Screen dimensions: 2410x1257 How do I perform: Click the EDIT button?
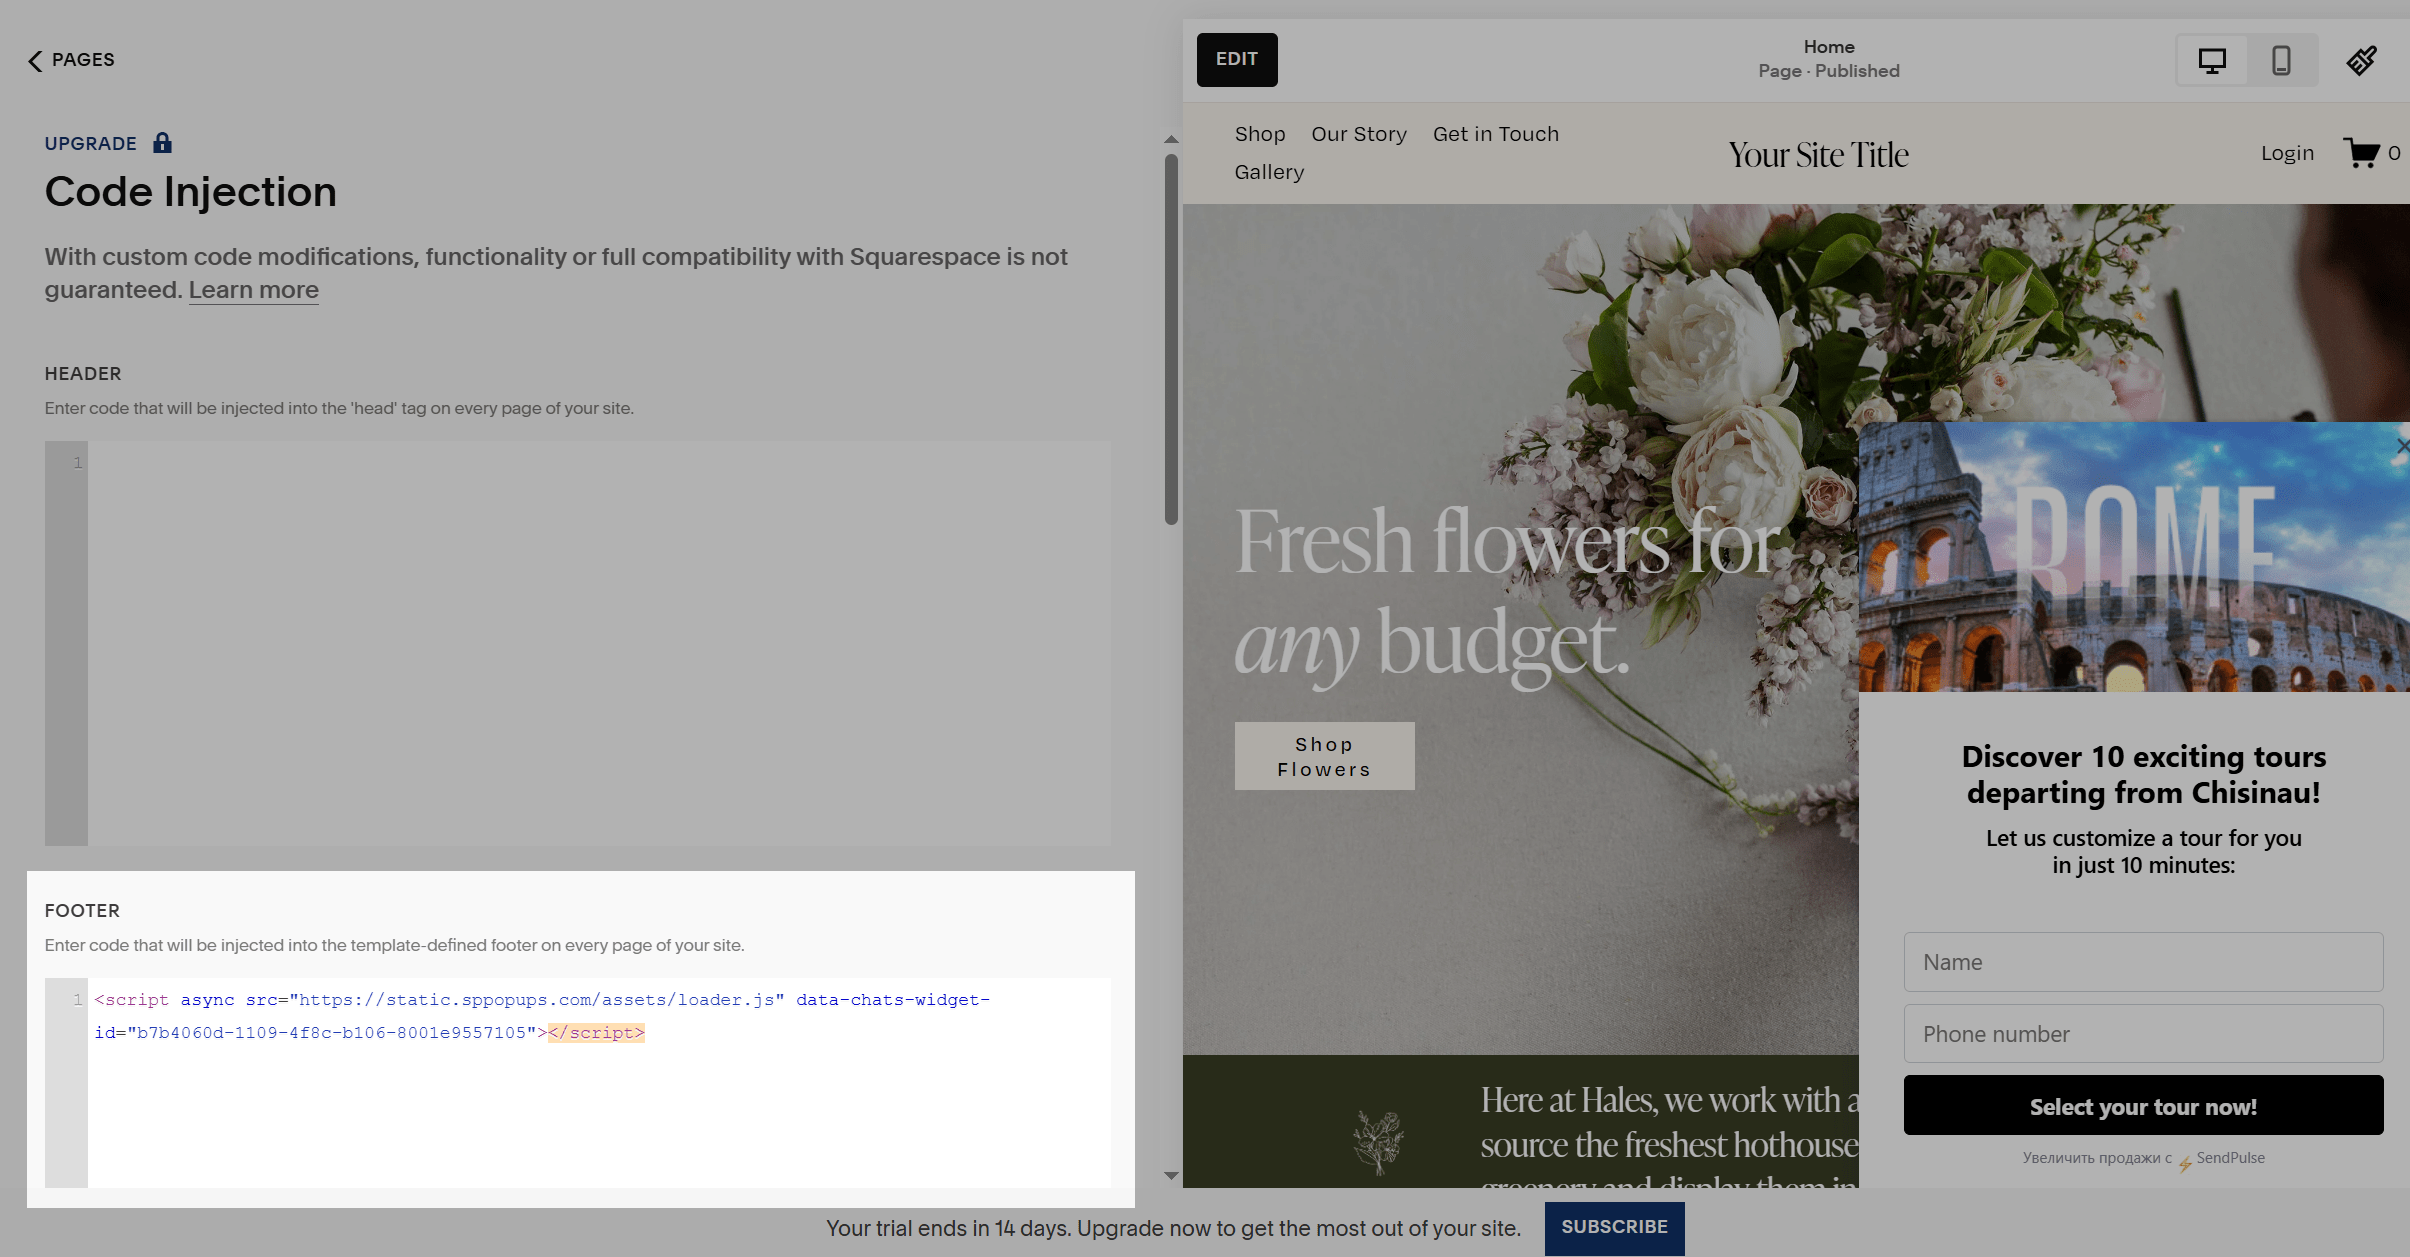click(1236, 60)
